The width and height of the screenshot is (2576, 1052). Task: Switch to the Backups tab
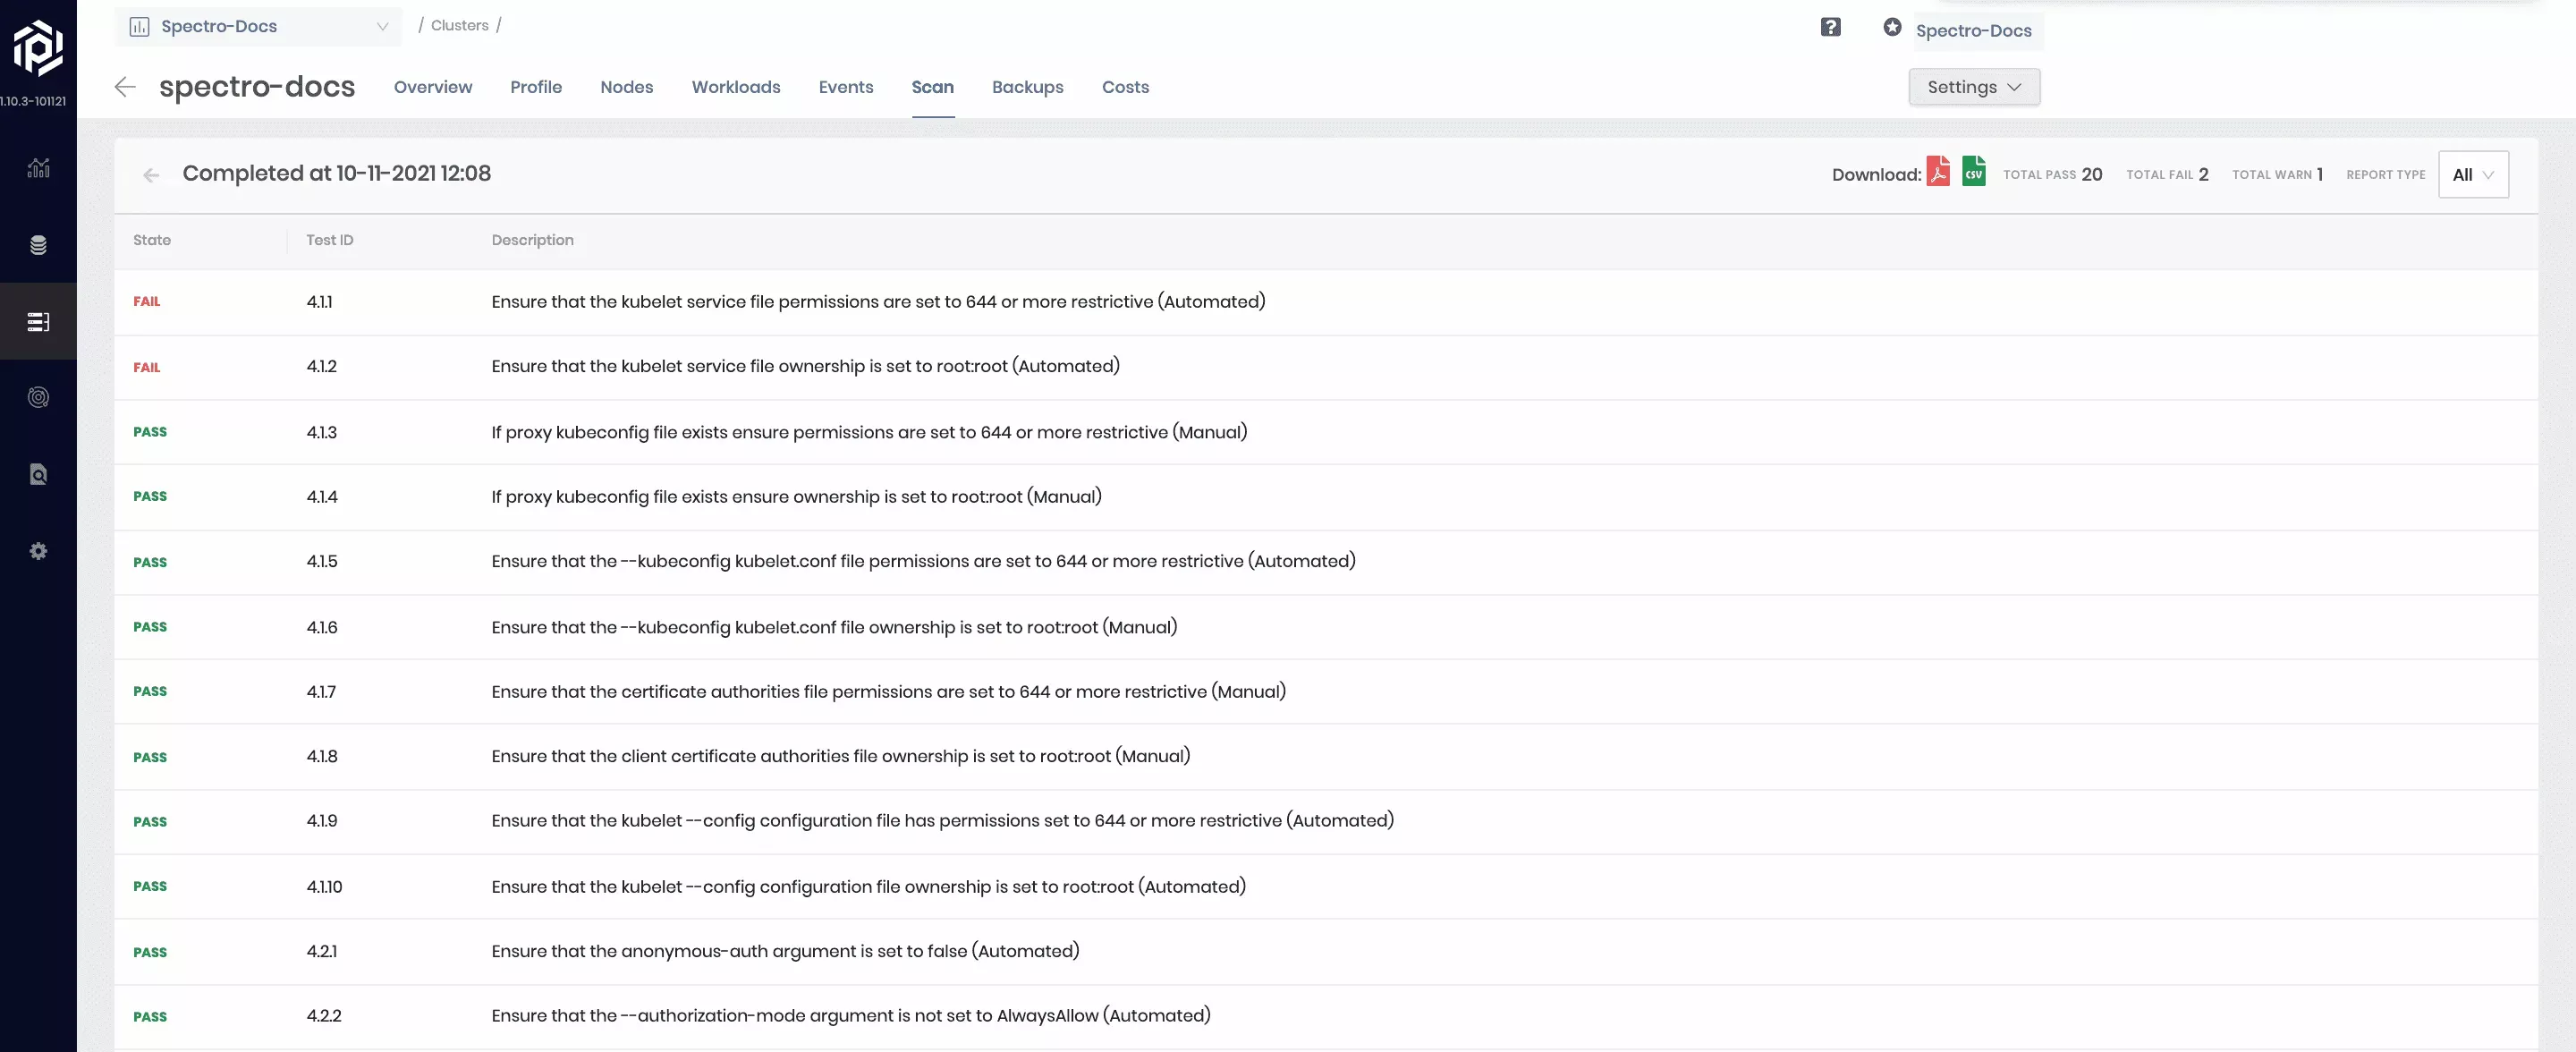(1027, 87)
